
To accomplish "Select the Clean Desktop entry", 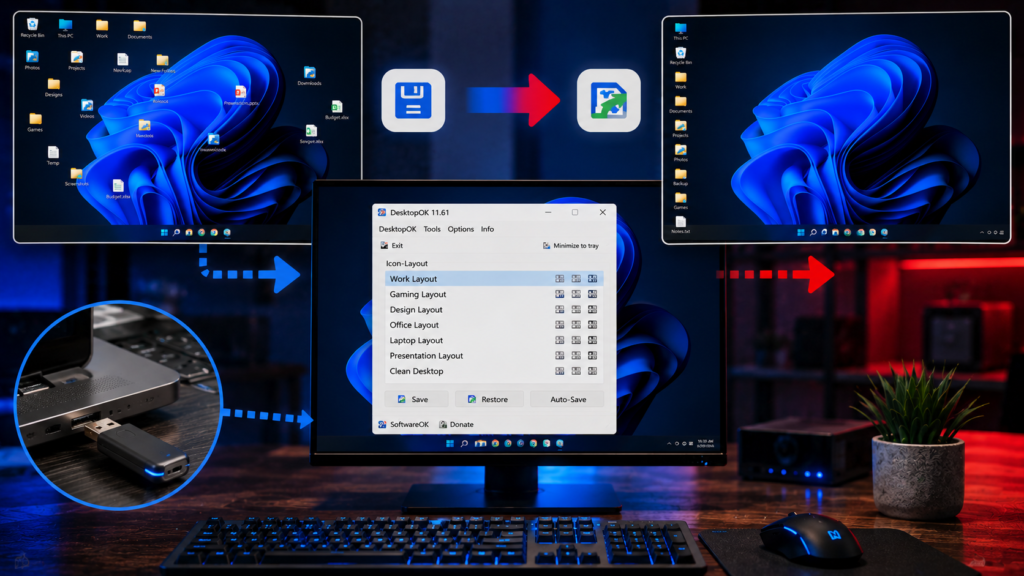I will click(494, 371).
